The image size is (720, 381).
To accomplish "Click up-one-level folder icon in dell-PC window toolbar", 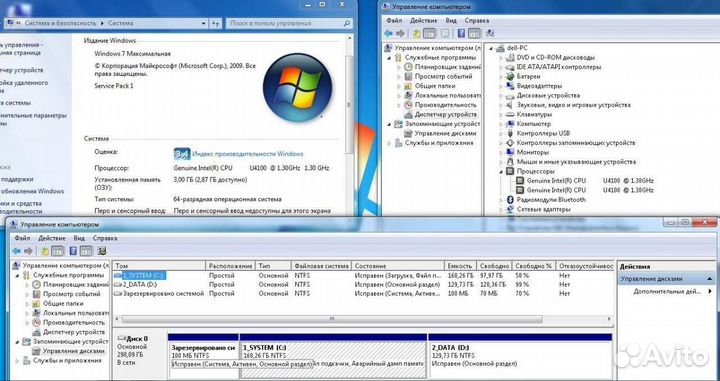I will click(x=417, y=33).
